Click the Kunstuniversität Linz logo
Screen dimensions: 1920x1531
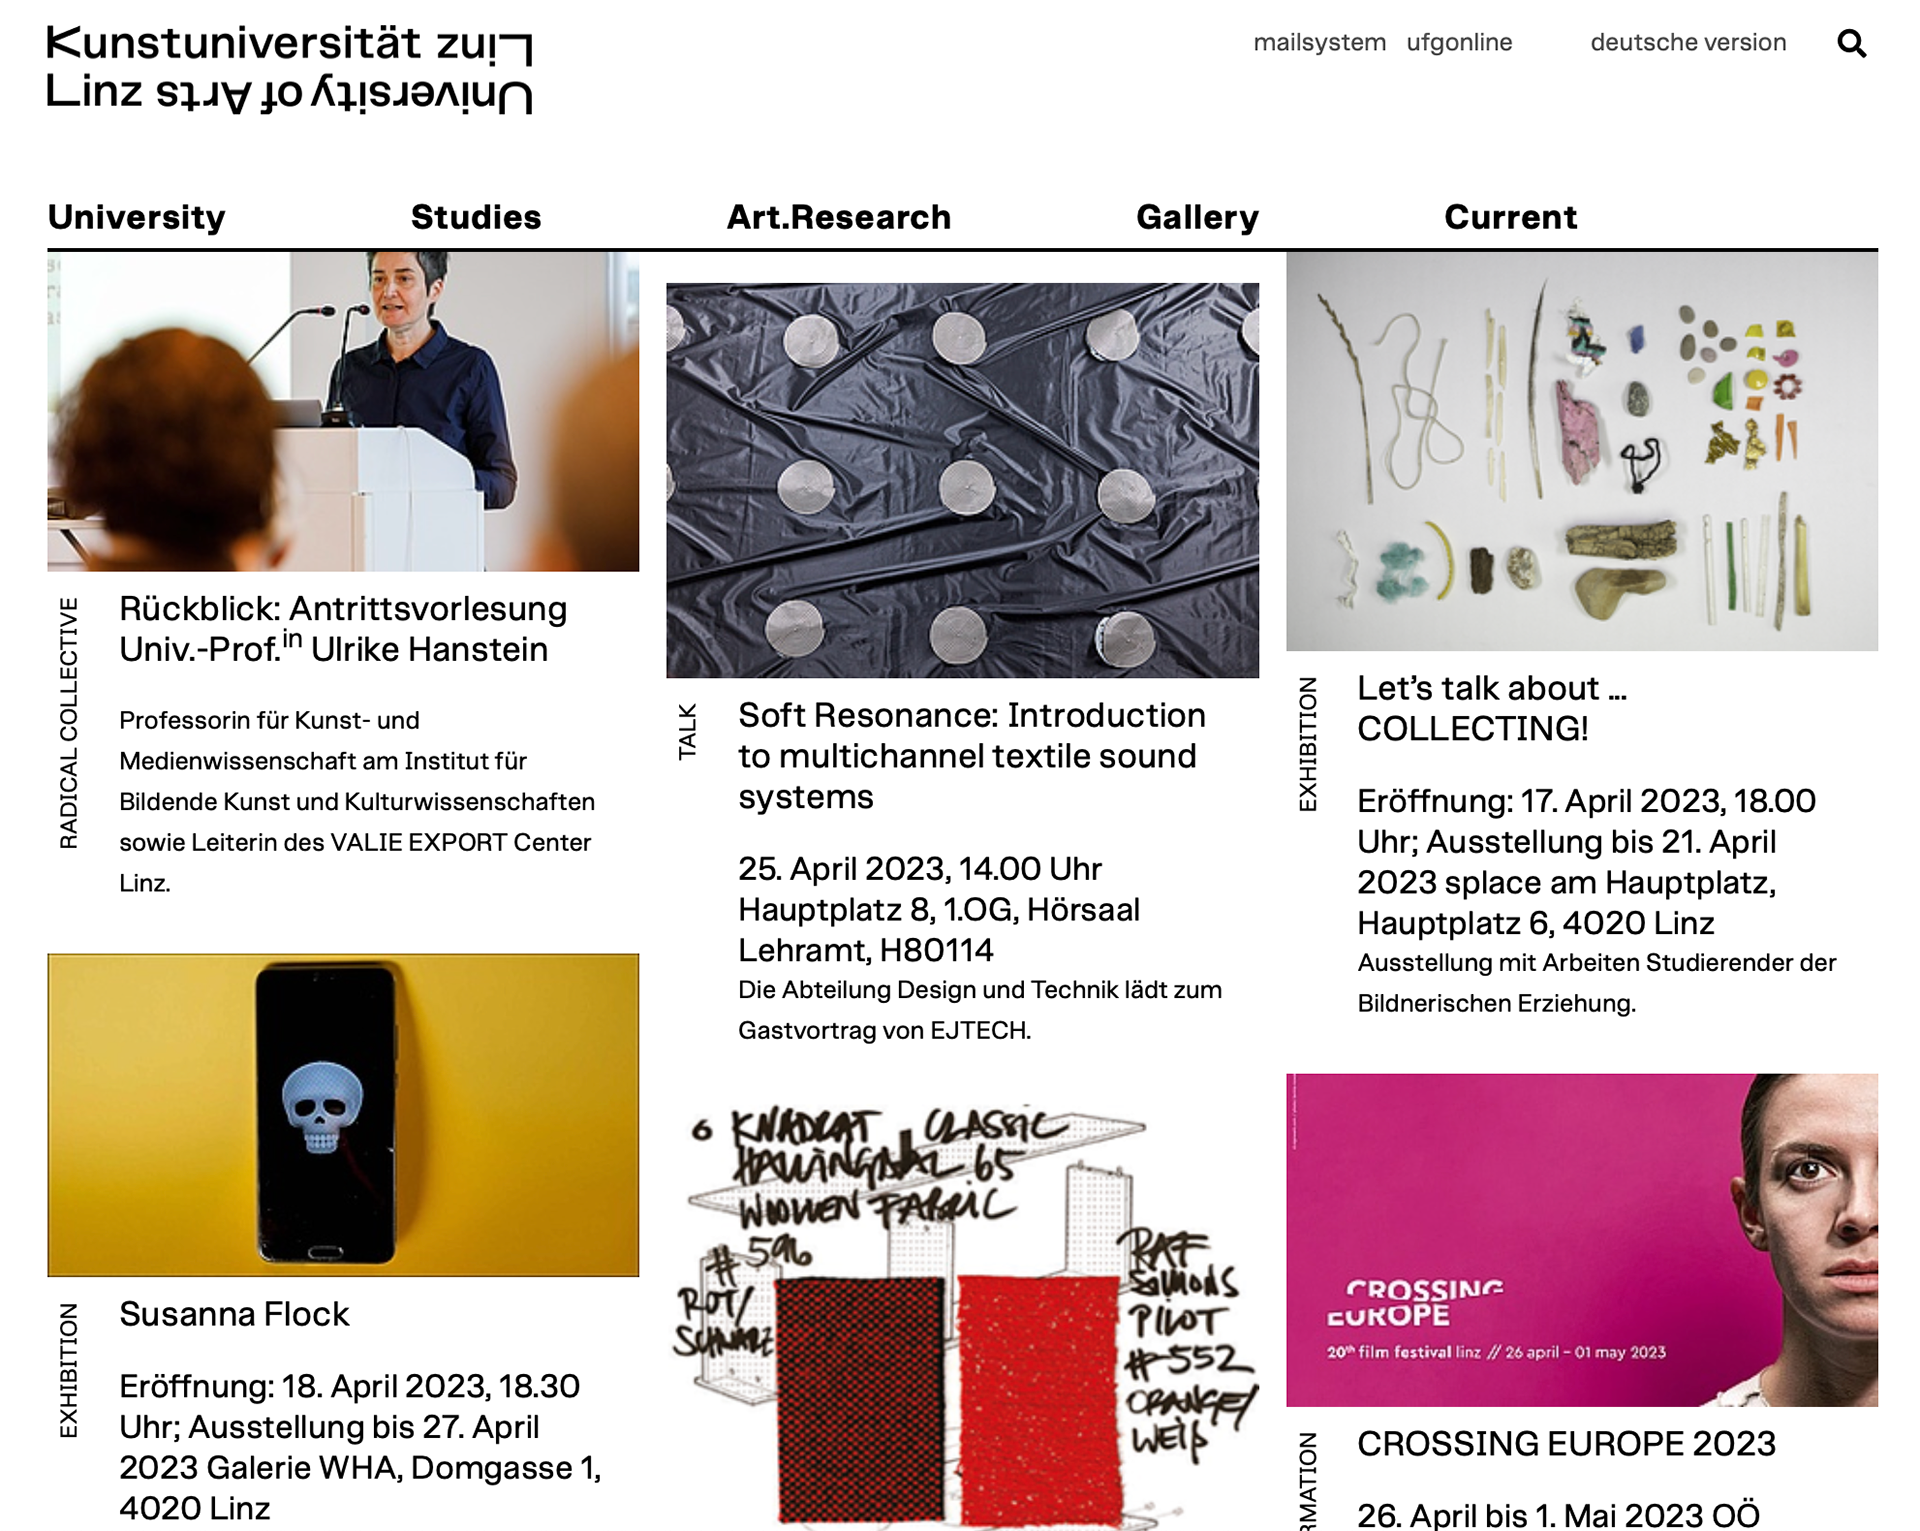pos(290,70)
